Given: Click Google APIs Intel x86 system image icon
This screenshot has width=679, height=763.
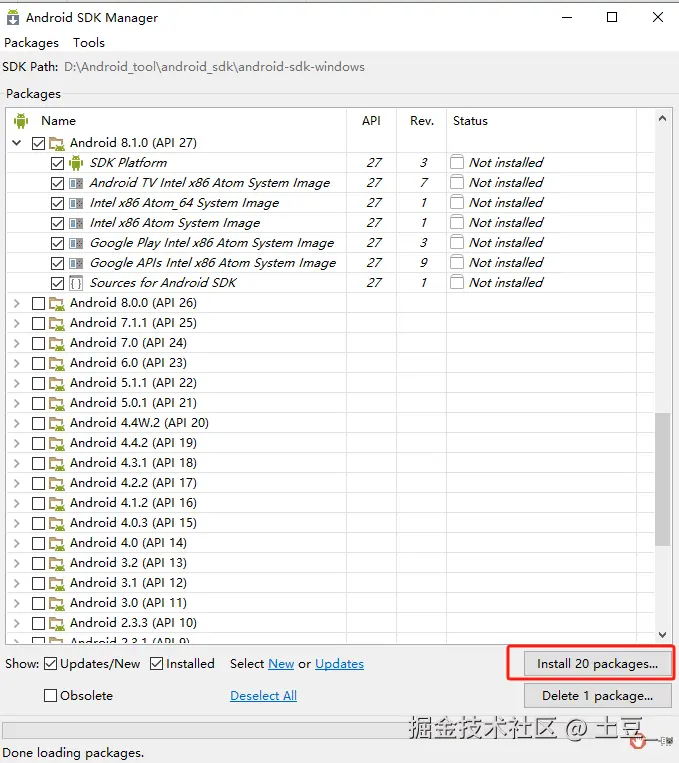Looking at the screenshot, I should 76,263.
